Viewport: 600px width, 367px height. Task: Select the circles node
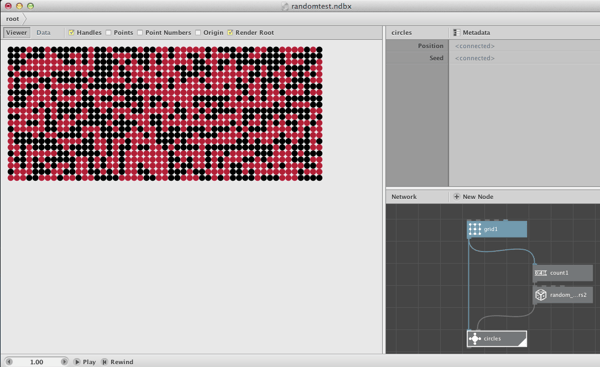(497, 339)
